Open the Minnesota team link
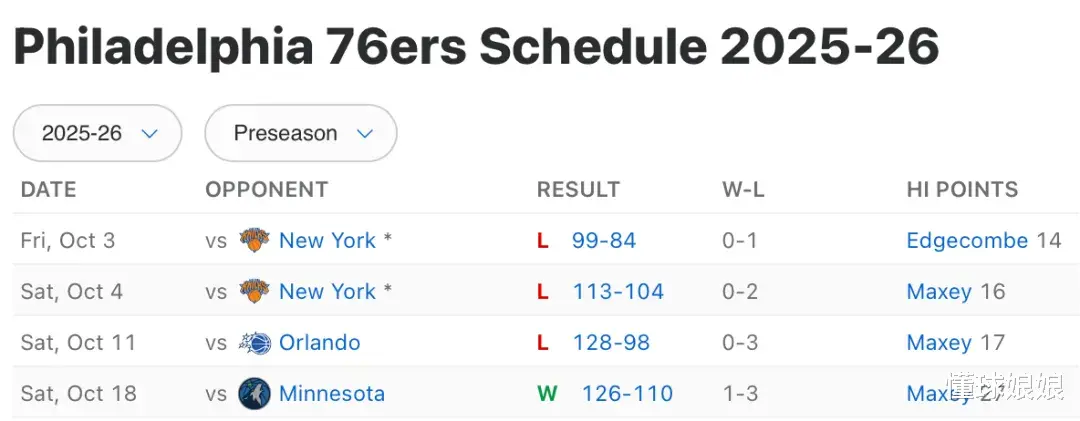 click(x=332, y=393)
